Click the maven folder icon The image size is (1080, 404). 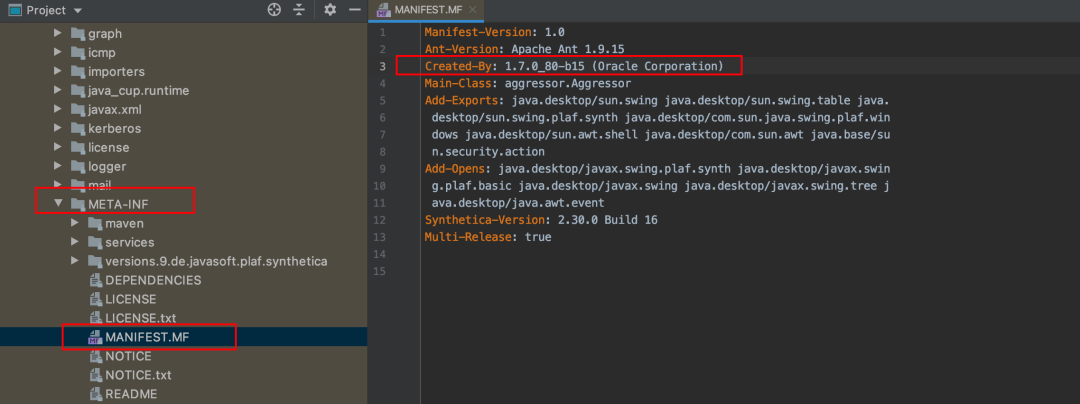coord(94,223)
